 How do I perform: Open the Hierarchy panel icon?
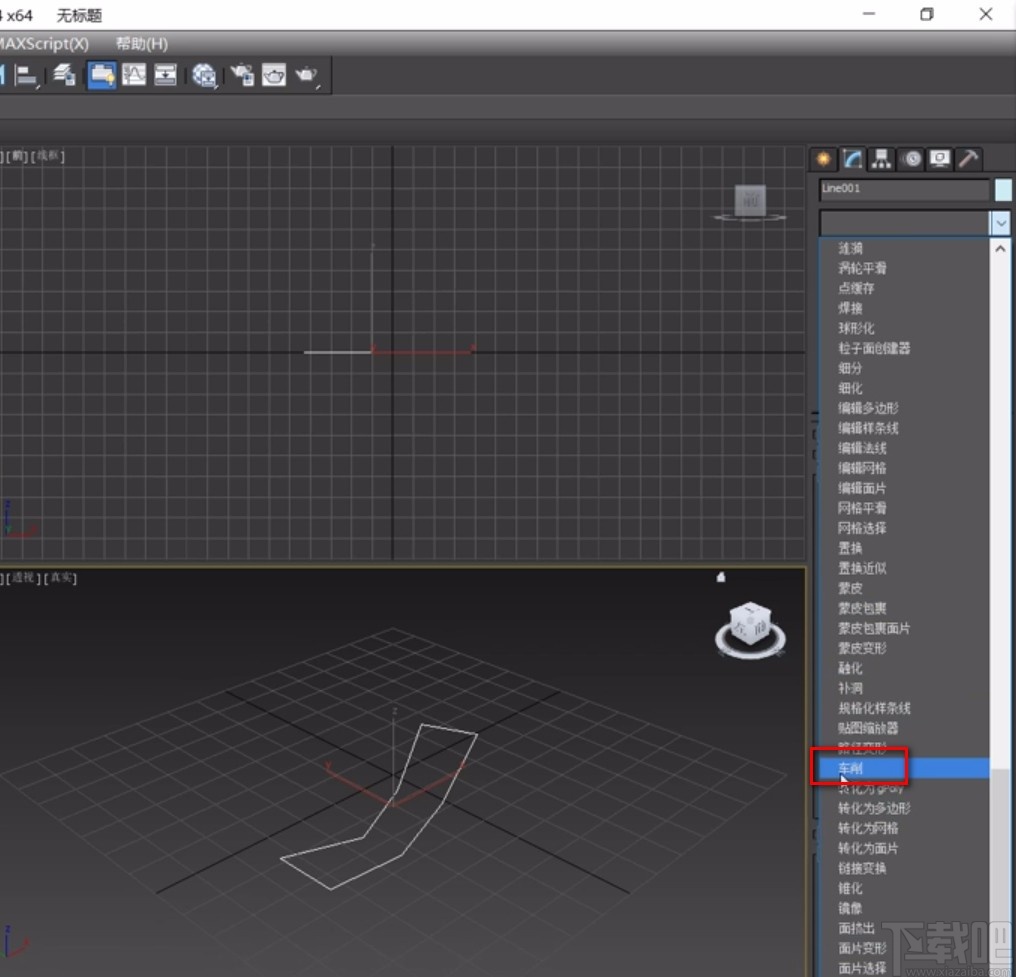pyautogui.click(x=881, y=159)
